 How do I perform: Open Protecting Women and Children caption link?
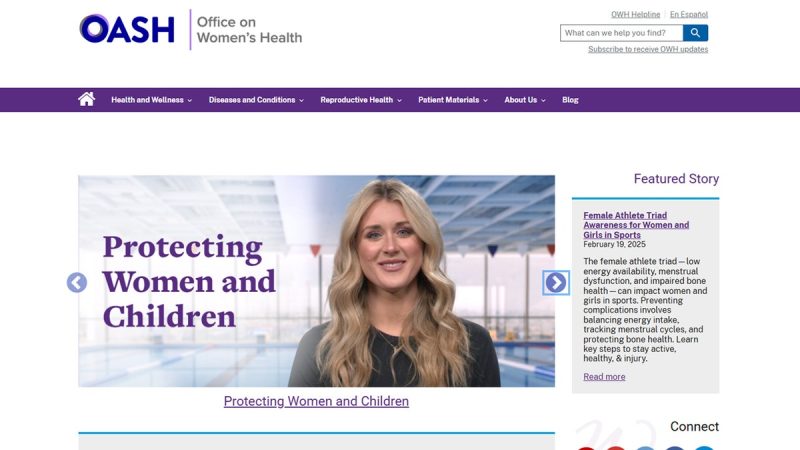click(316, 401)
